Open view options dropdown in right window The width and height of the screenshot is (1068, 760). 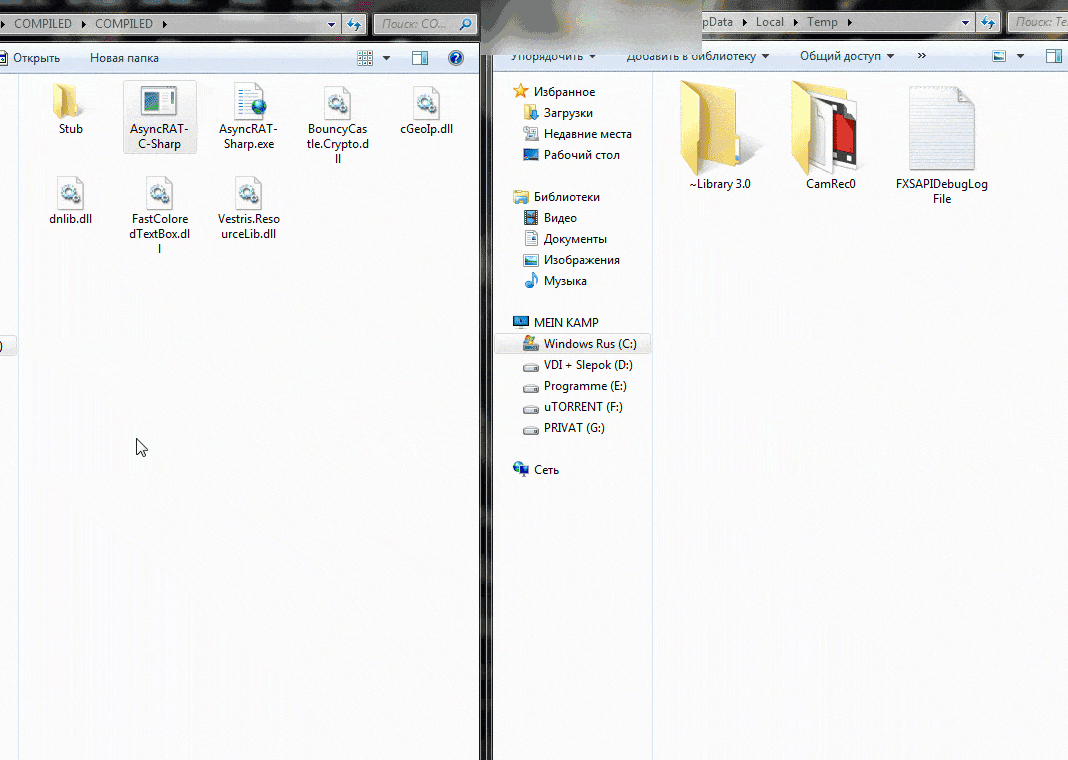click(x=1020, y=56)
